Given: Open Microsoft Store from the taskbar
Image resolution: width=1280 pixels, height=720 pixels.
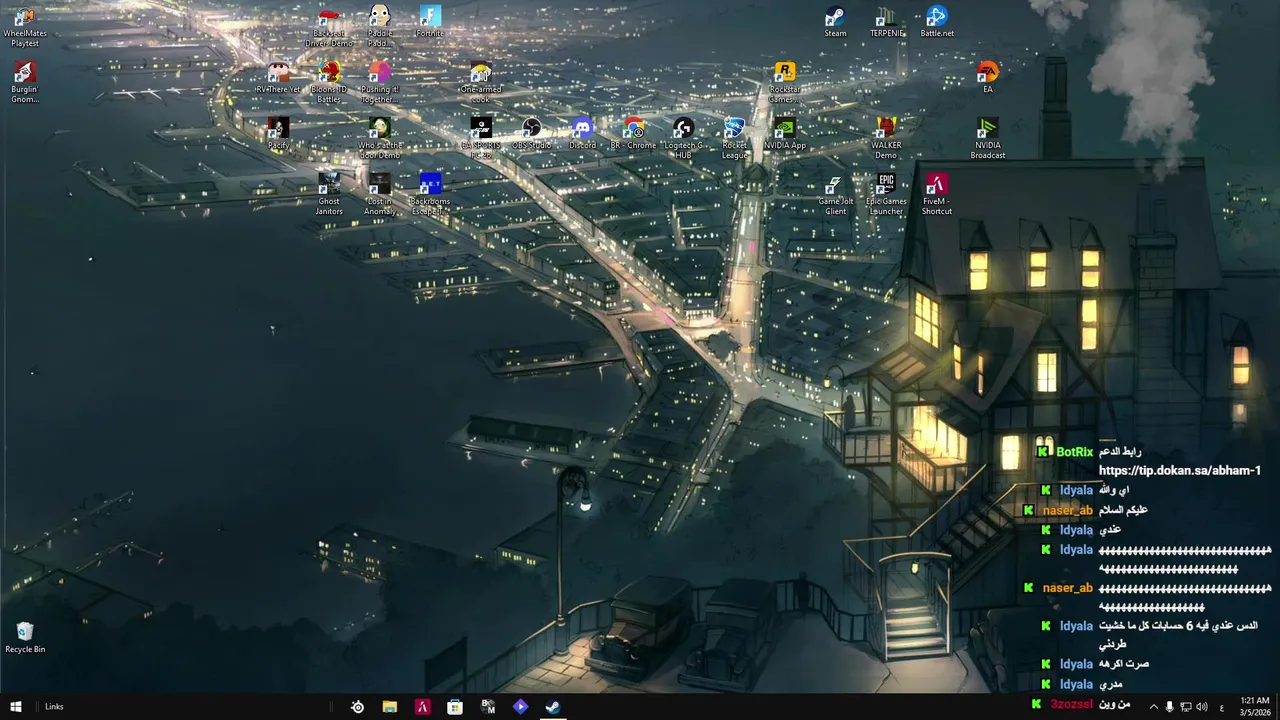Looking at the screenshot, I should 455,707.
